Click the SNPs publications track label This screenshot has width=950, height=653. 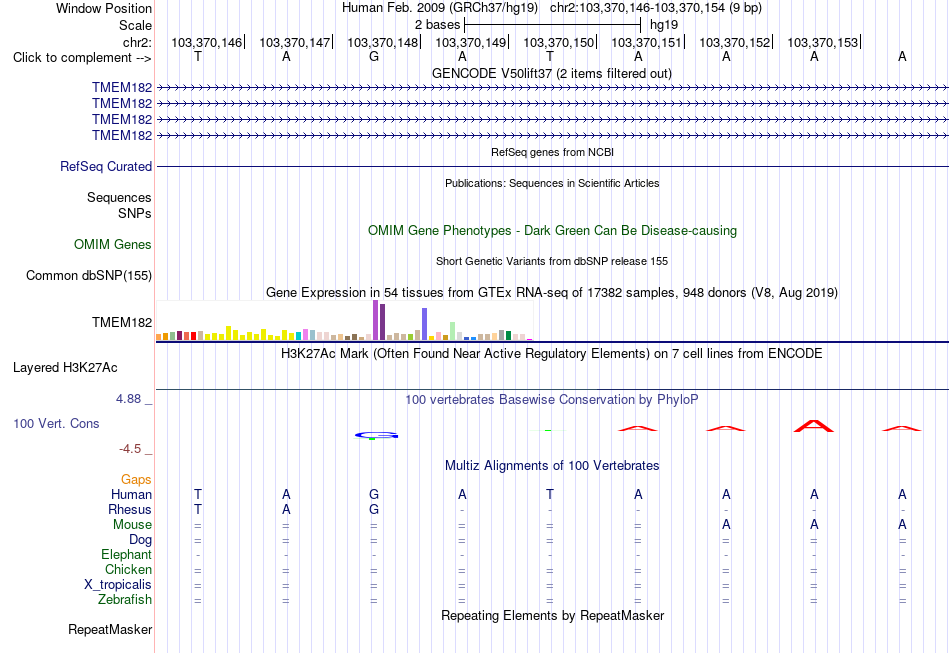[135, 213]
